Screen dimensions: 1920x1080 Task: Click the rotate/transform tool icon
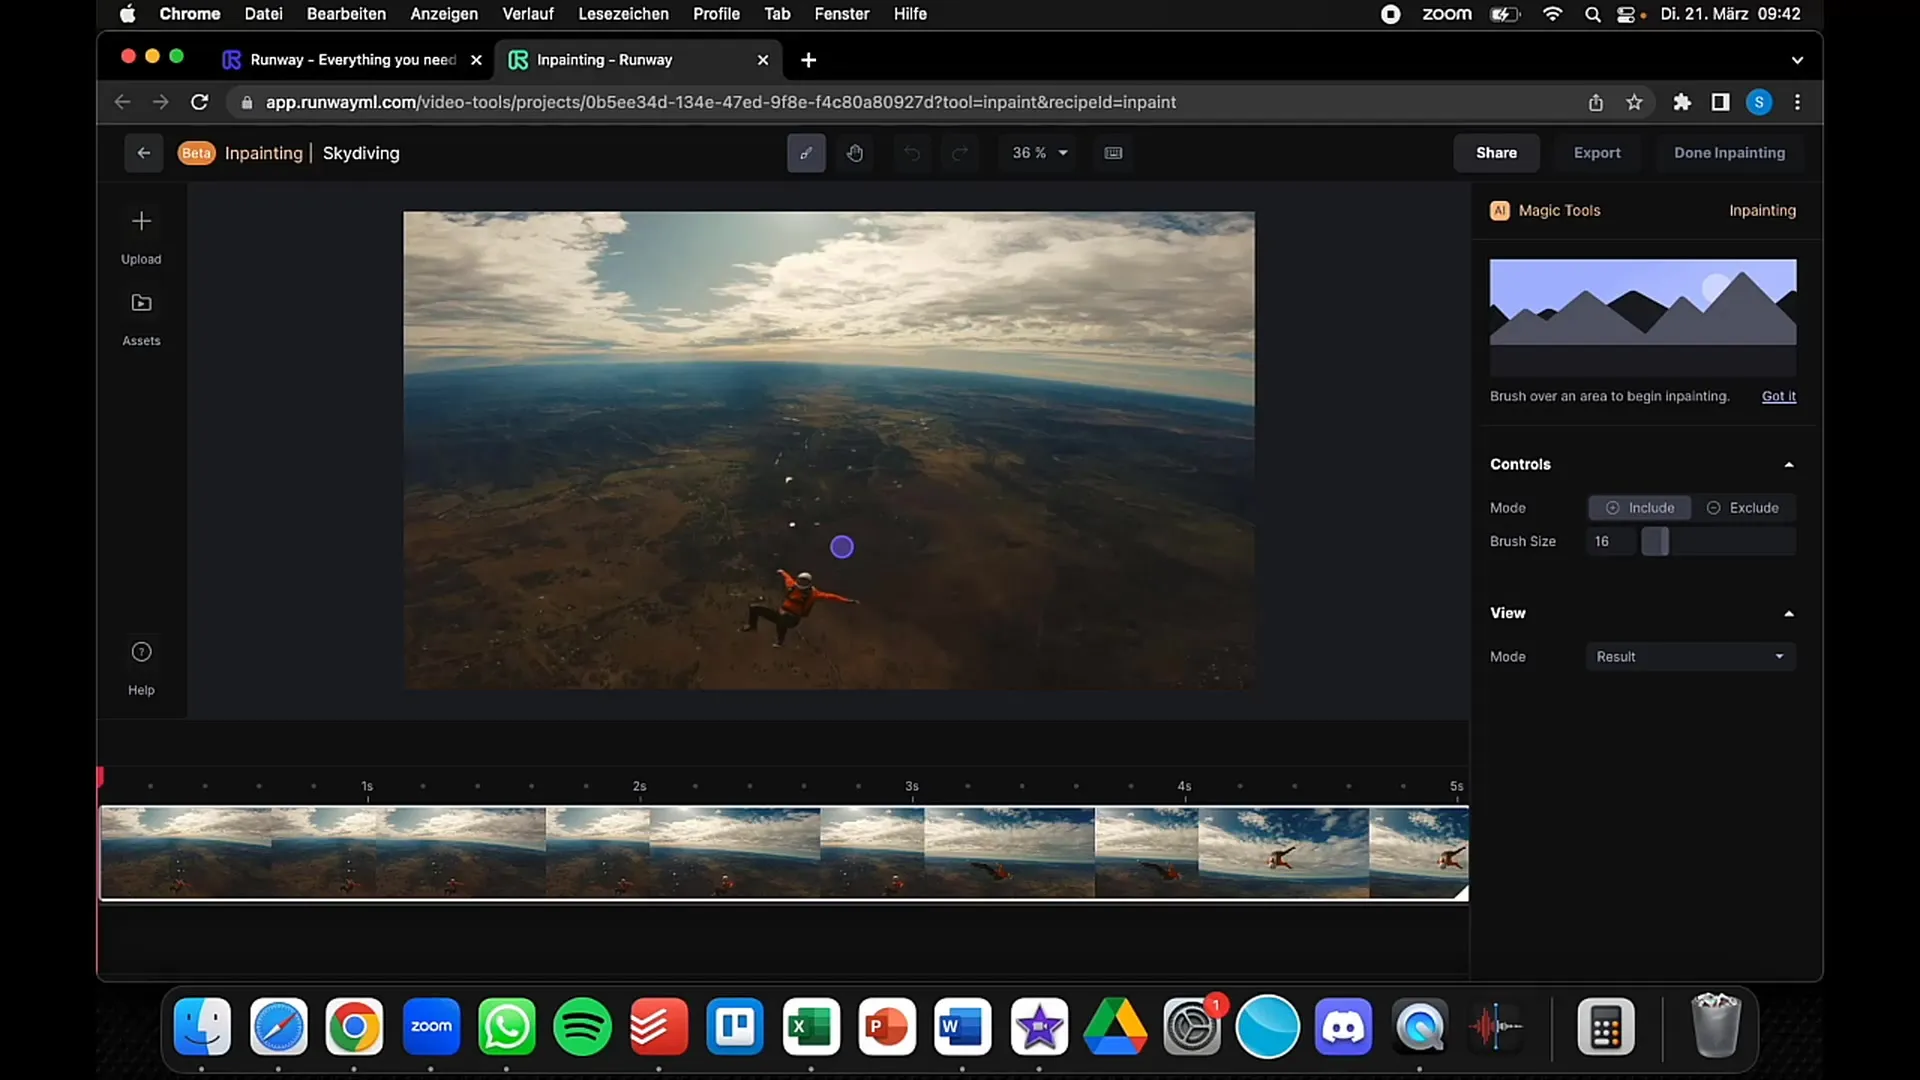click(853, 153)
